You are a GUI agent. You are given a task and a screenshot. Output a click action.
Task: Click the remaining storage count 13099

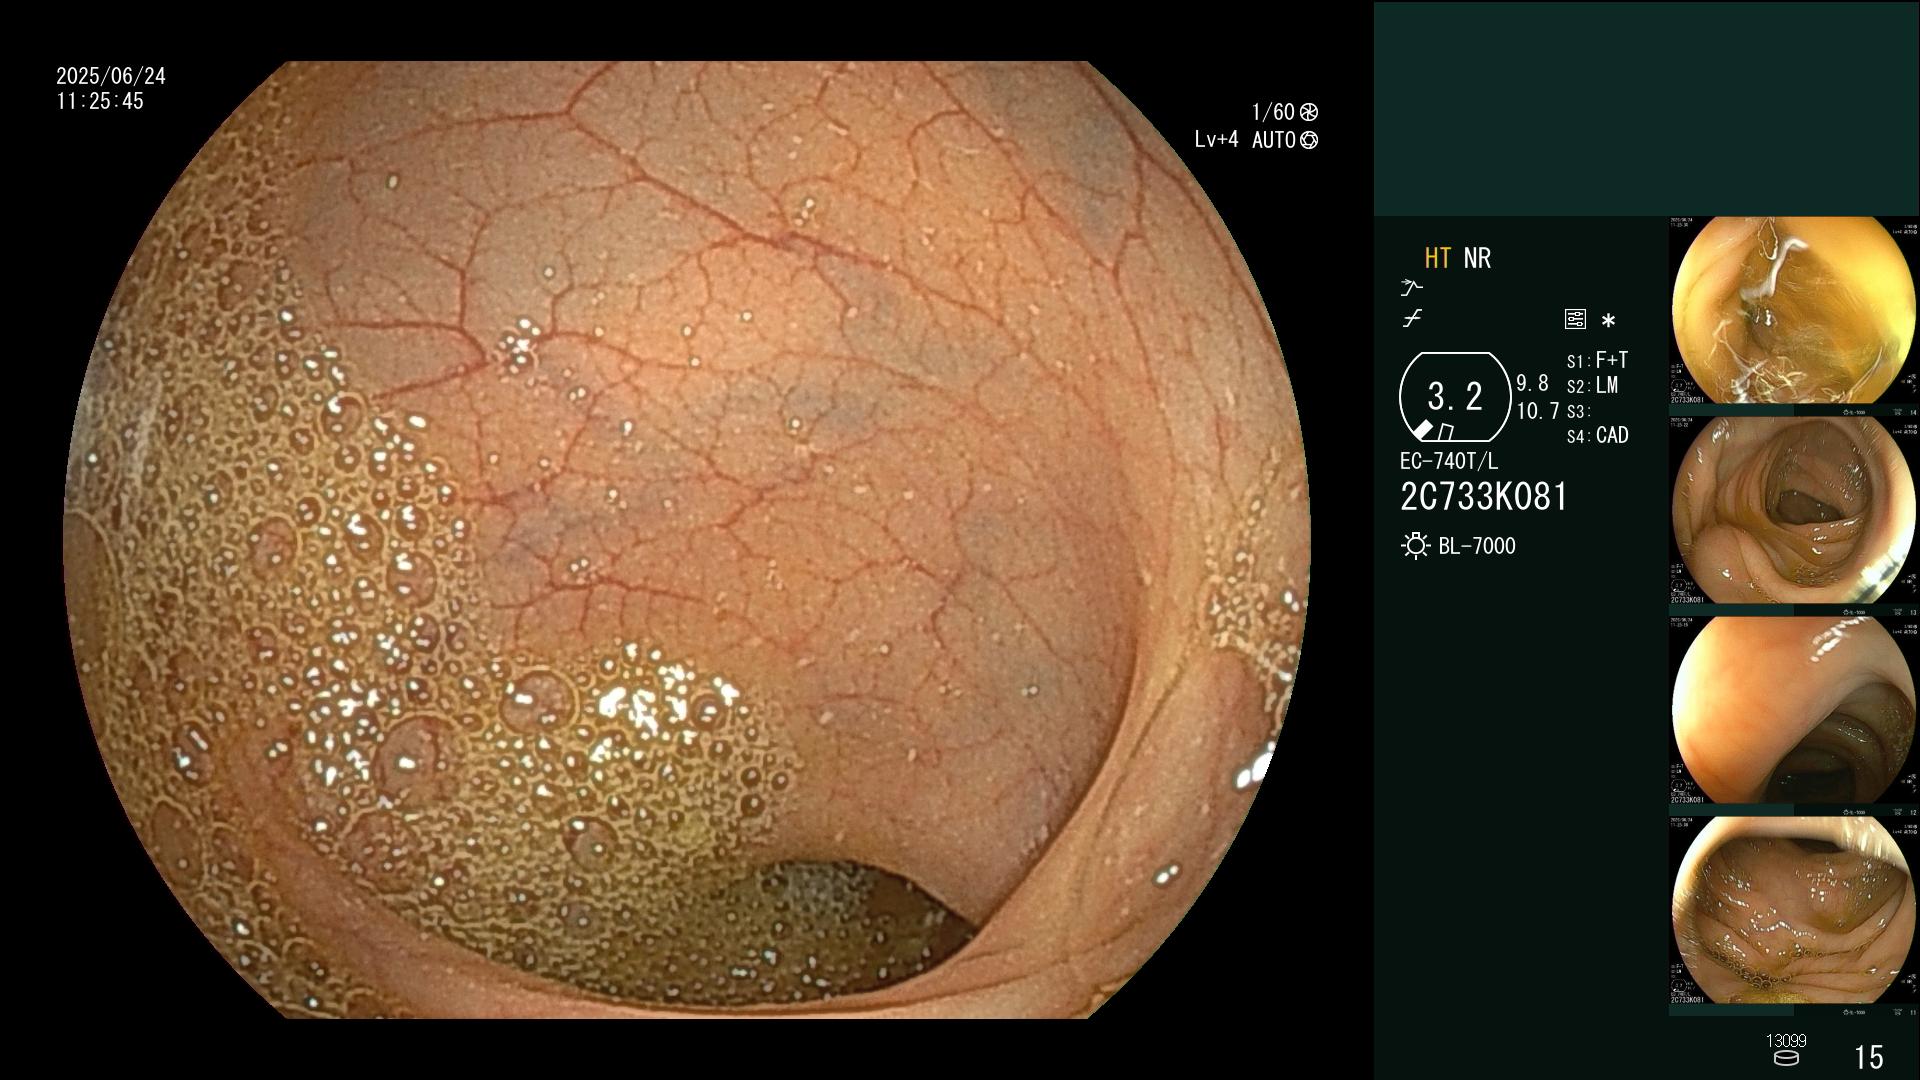1786,1041
